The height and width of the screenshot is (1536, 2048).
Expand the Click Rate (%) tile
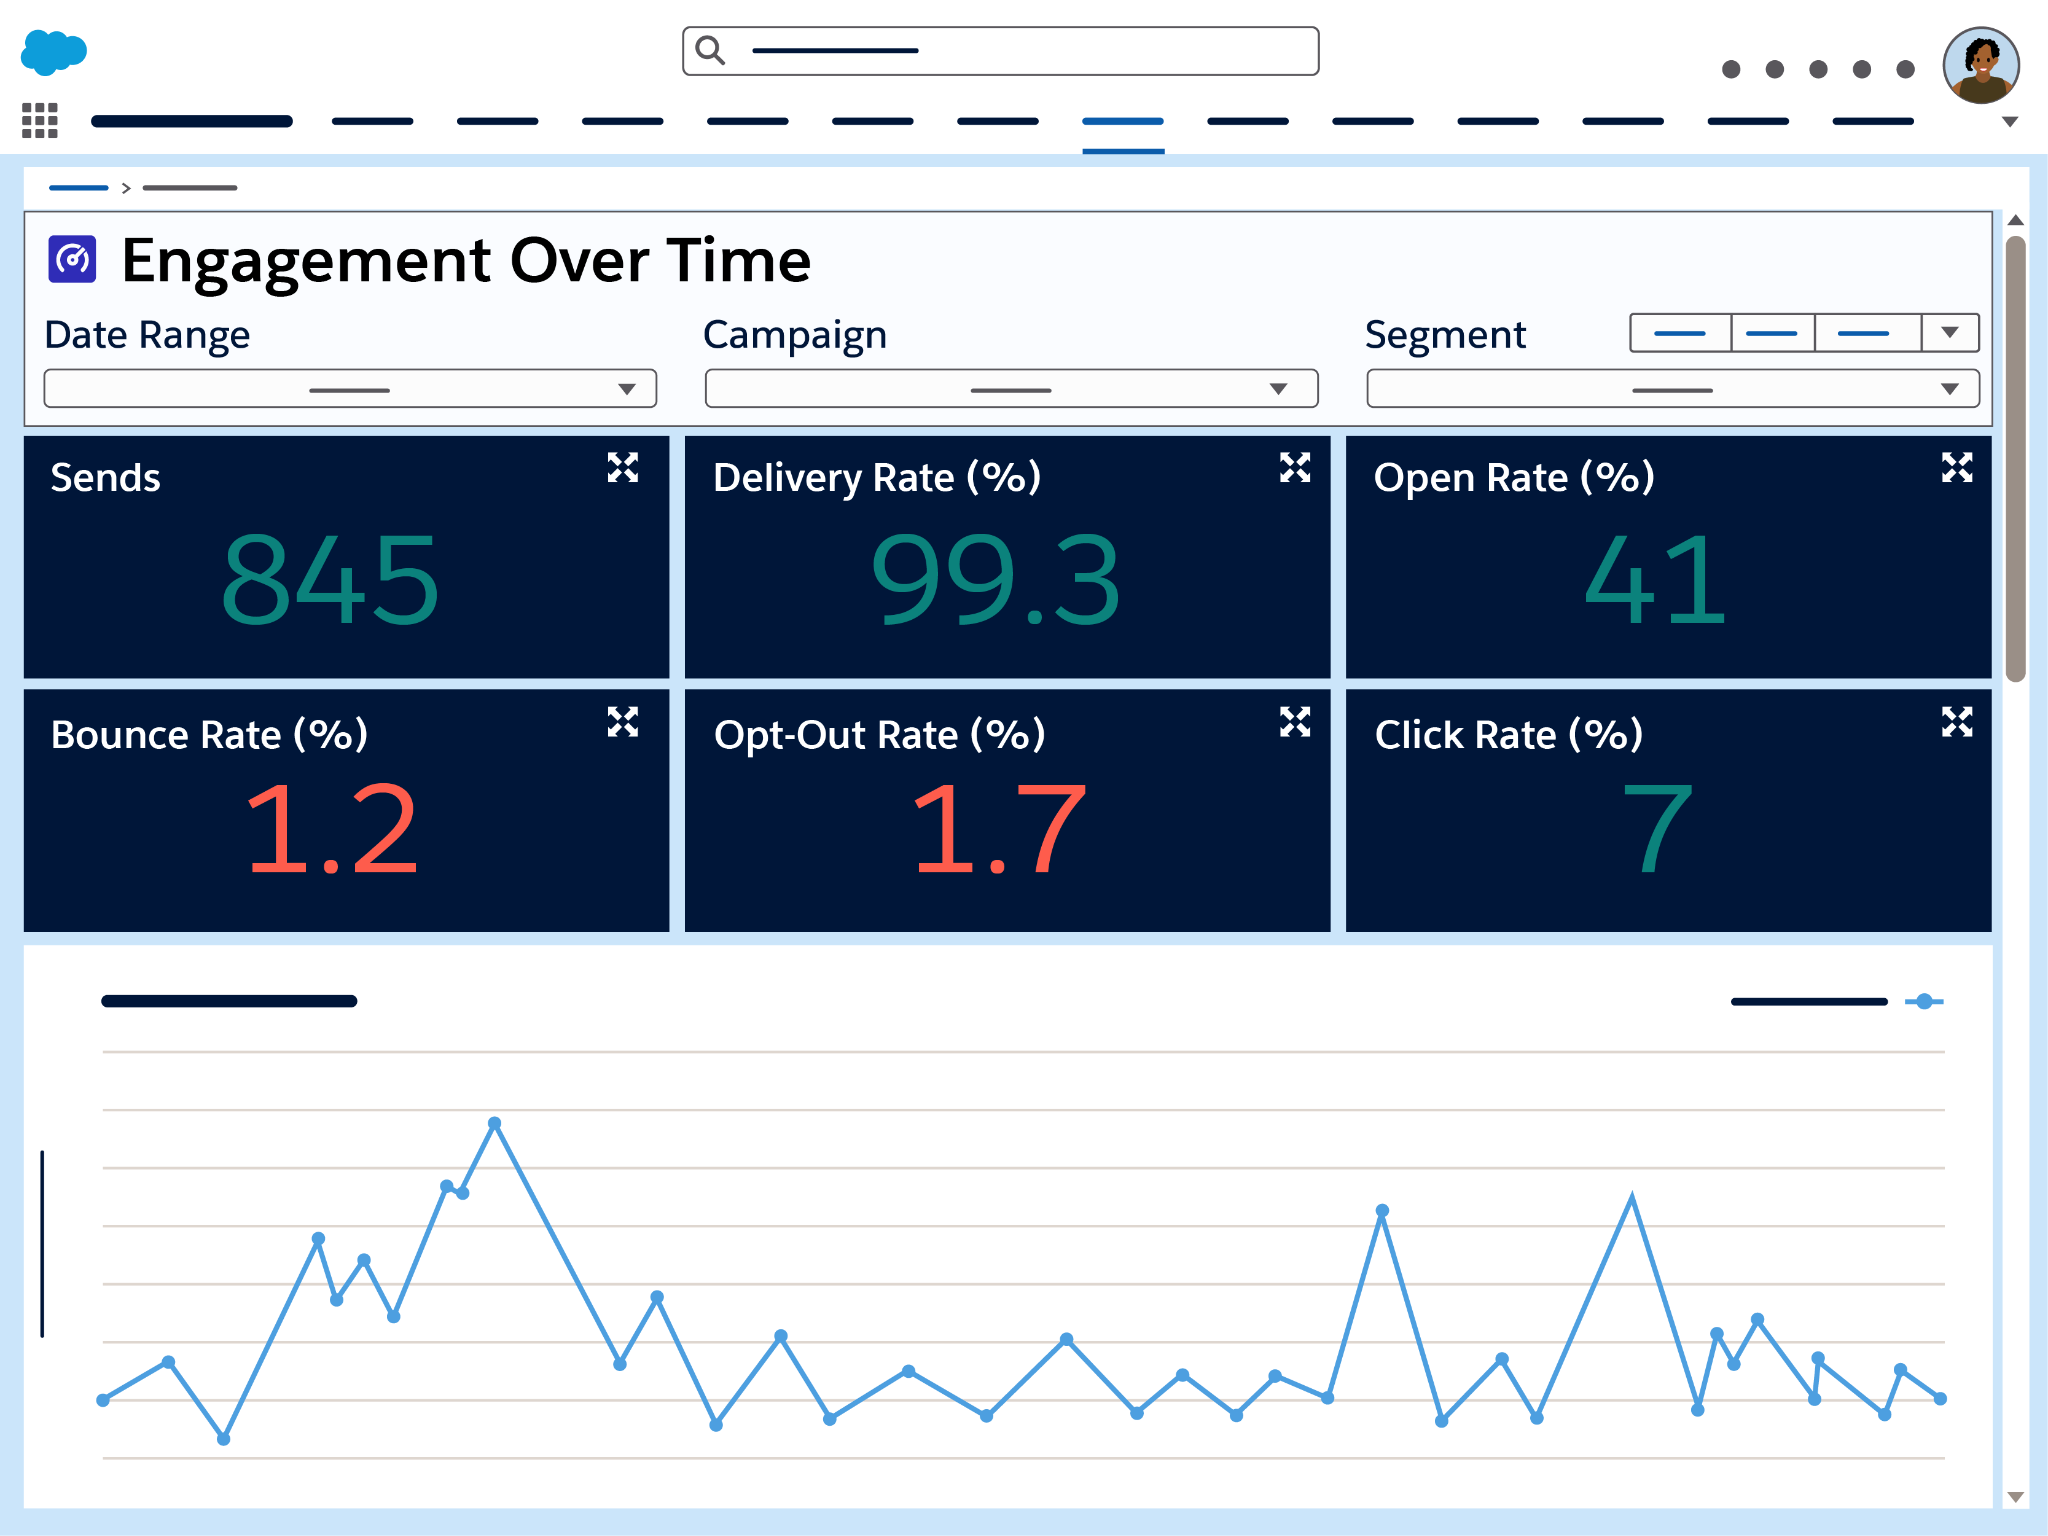tap(1957, 722)
